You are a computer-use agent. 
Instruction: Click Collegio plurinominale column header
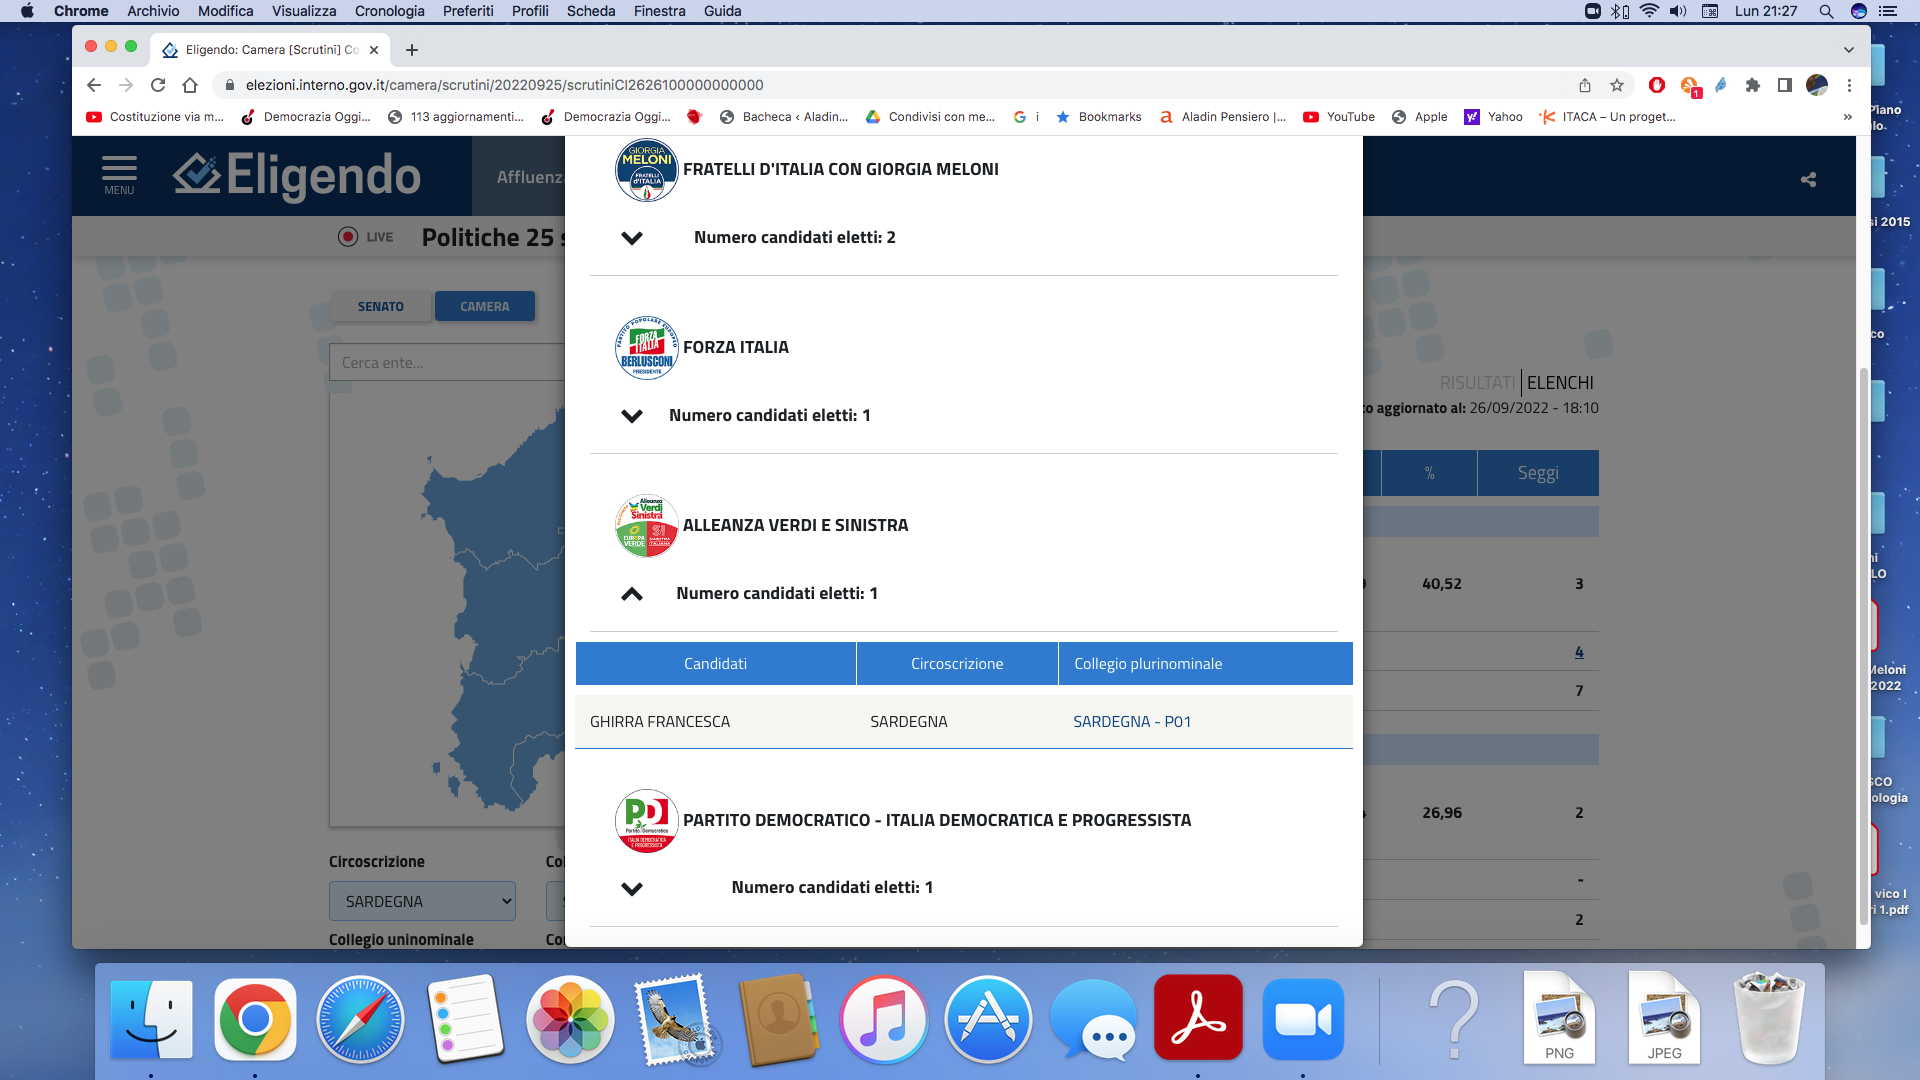point(1205,664)
